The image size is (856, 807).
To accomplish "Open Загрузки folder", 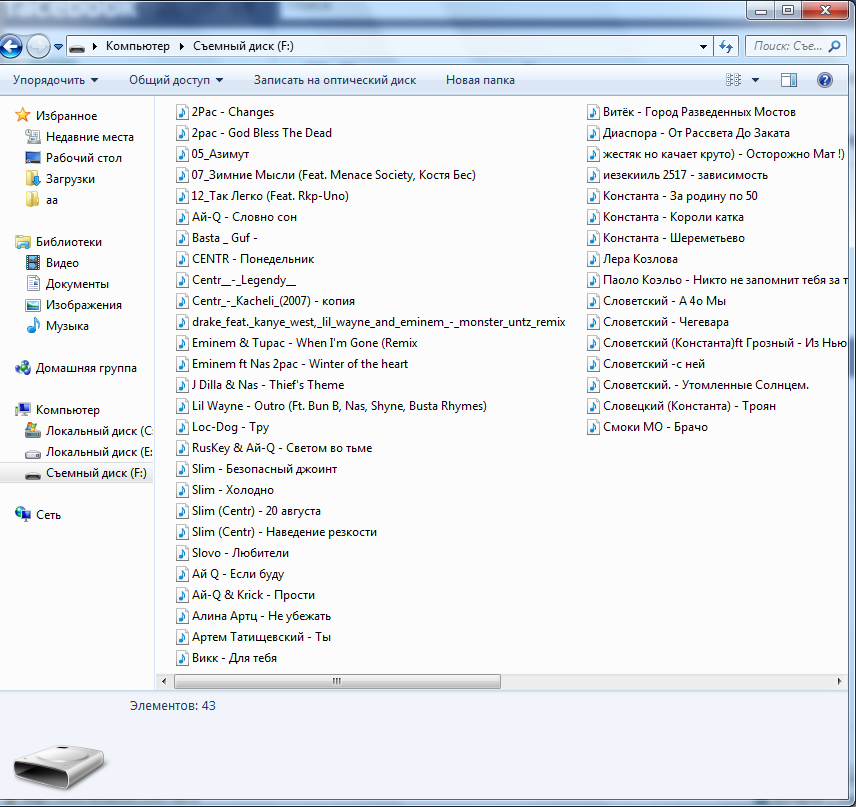I will coord(70,179).
